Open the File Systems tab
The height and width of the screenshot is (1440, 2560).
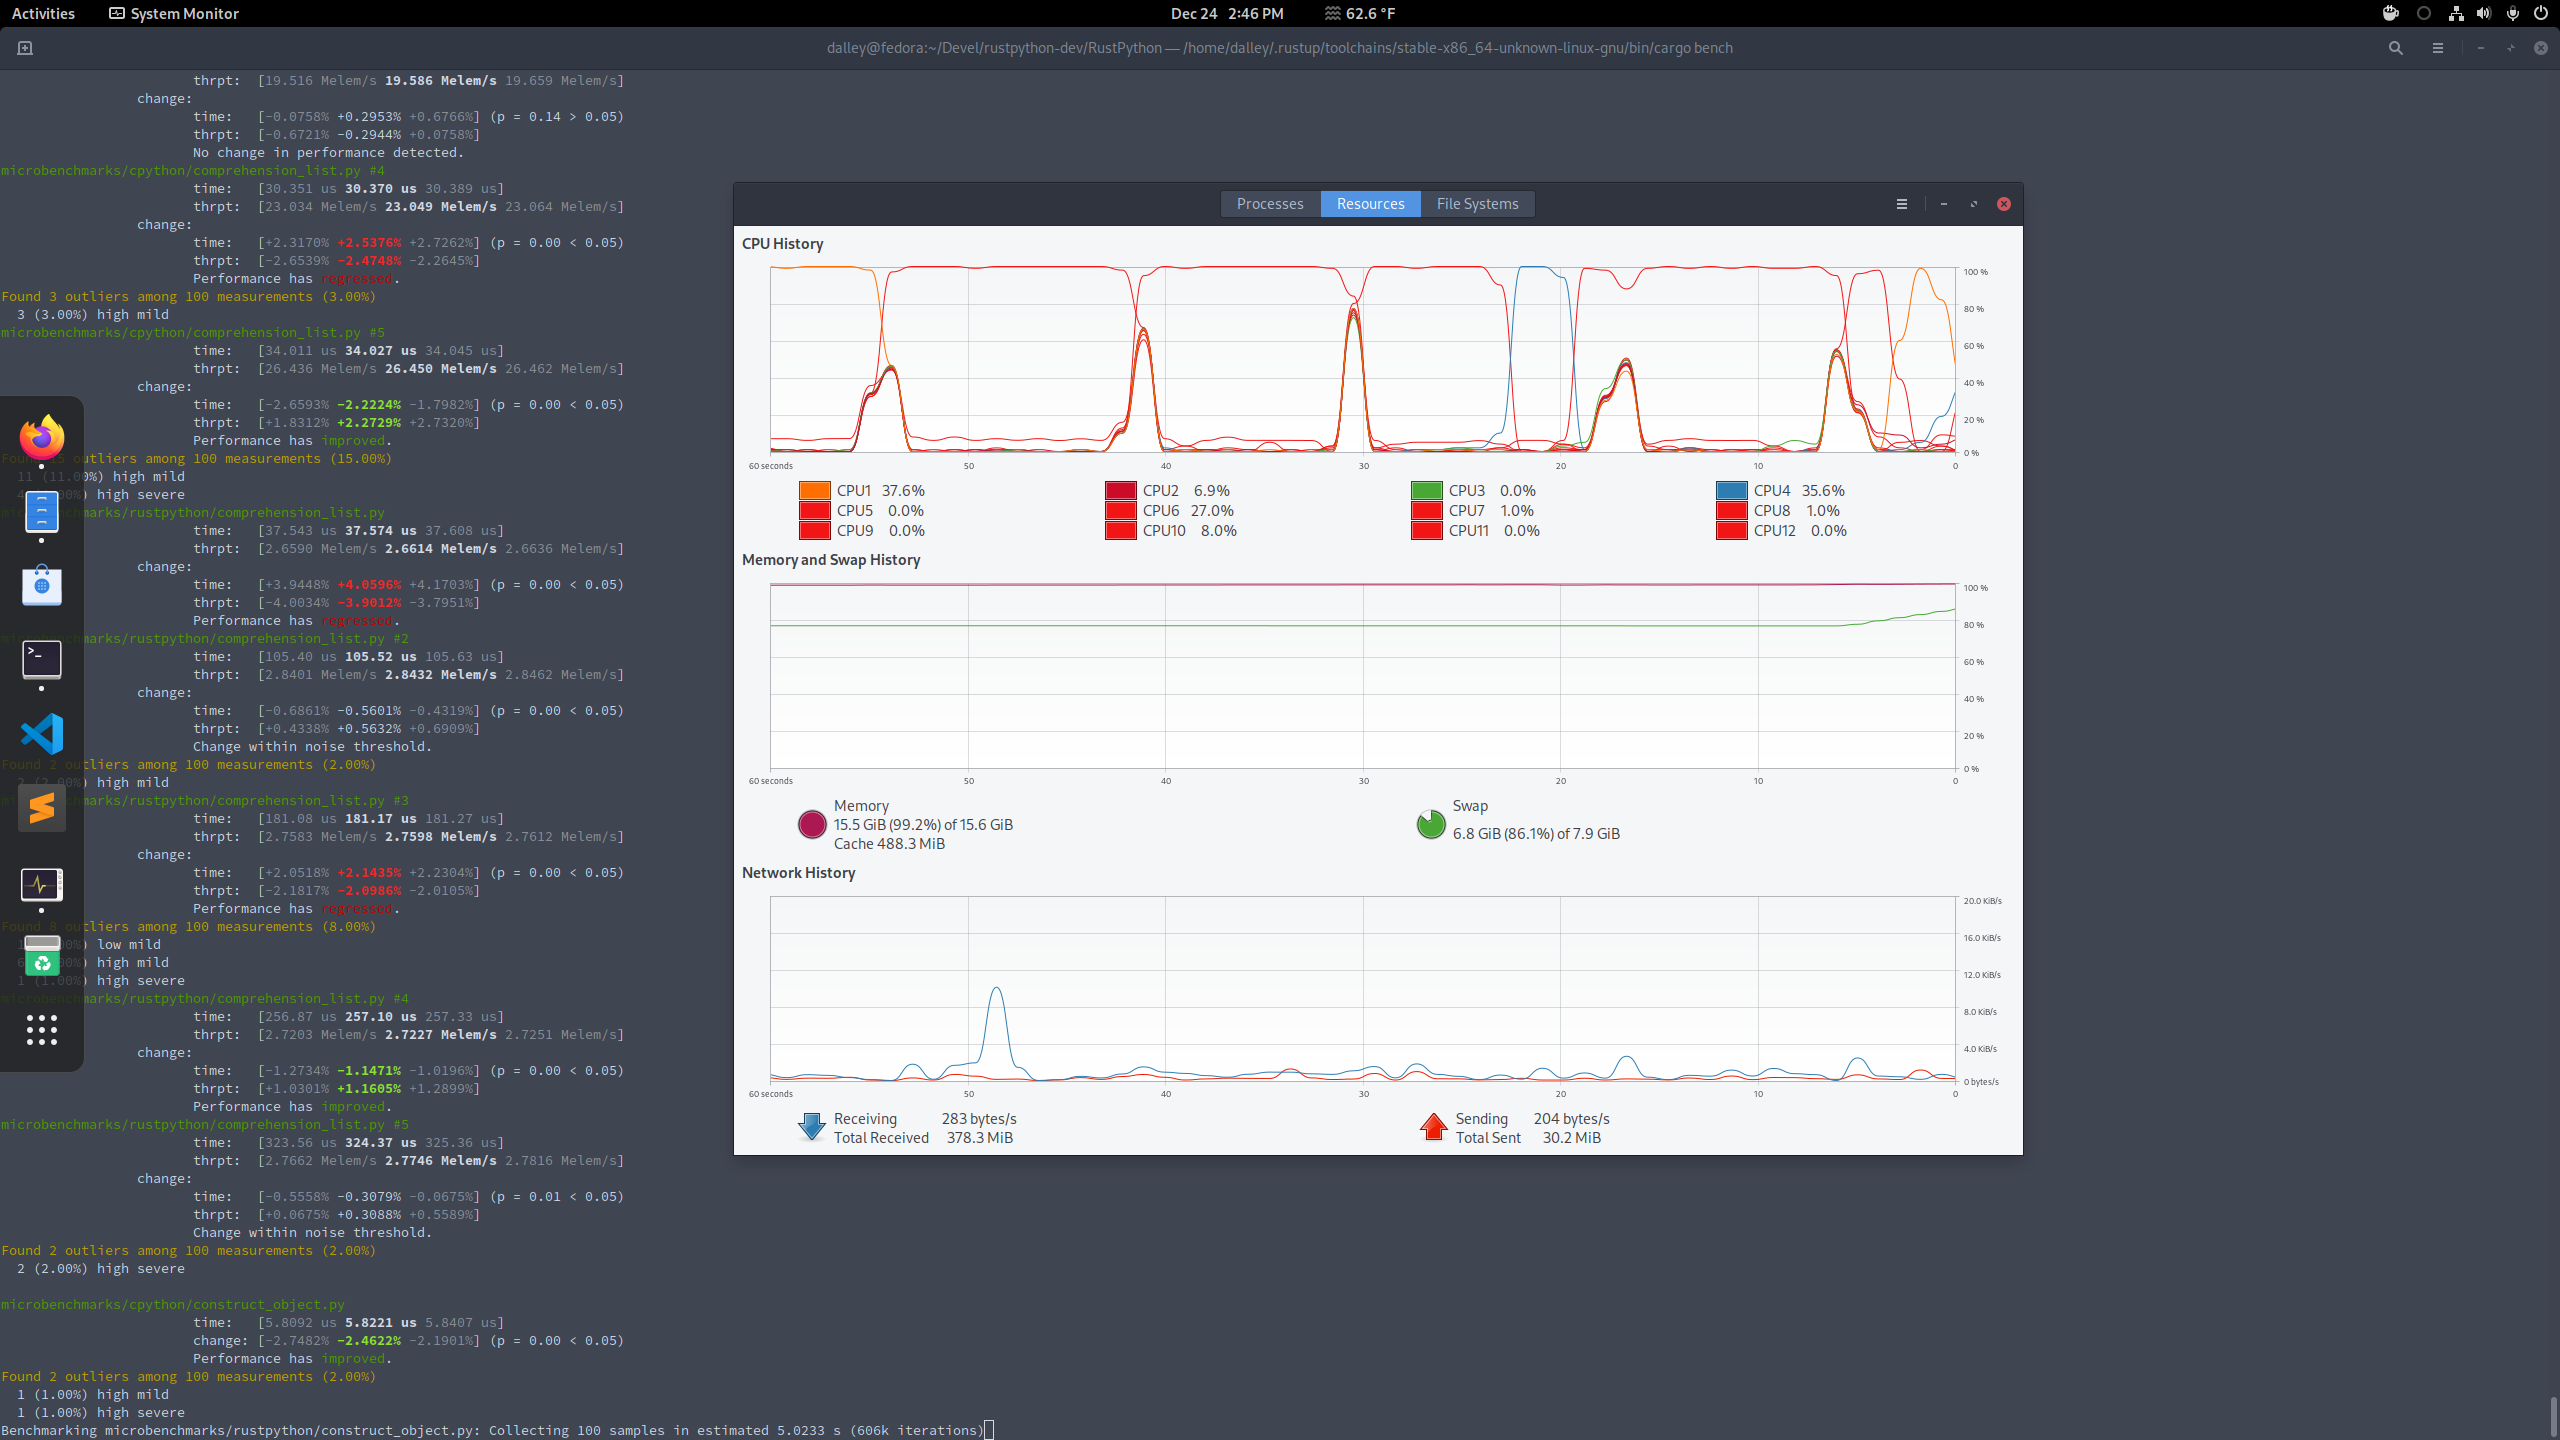pyautogui.click(x=1477, y=204)
